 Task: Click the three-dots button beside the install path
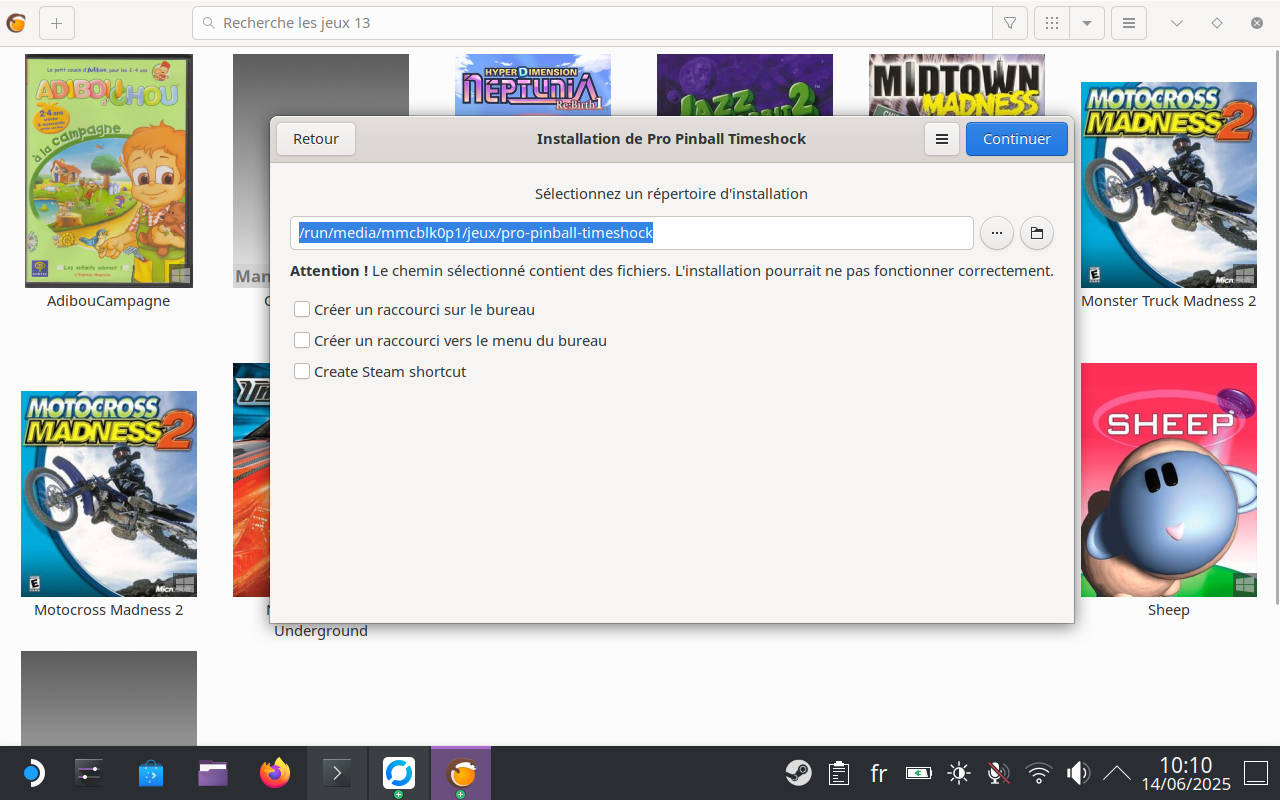click(997, 233)
